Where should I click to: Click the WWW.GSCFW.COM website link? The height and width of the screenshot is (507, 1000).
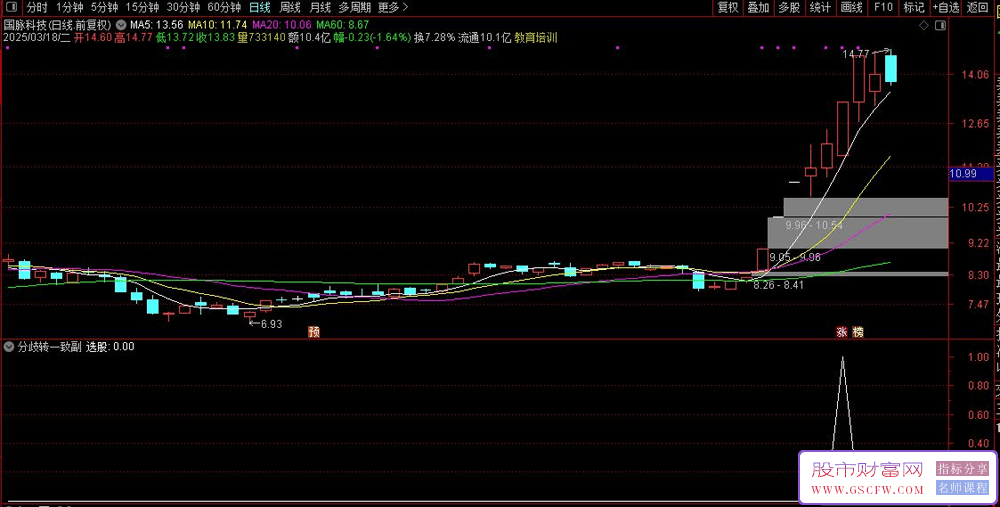point(867,490)
